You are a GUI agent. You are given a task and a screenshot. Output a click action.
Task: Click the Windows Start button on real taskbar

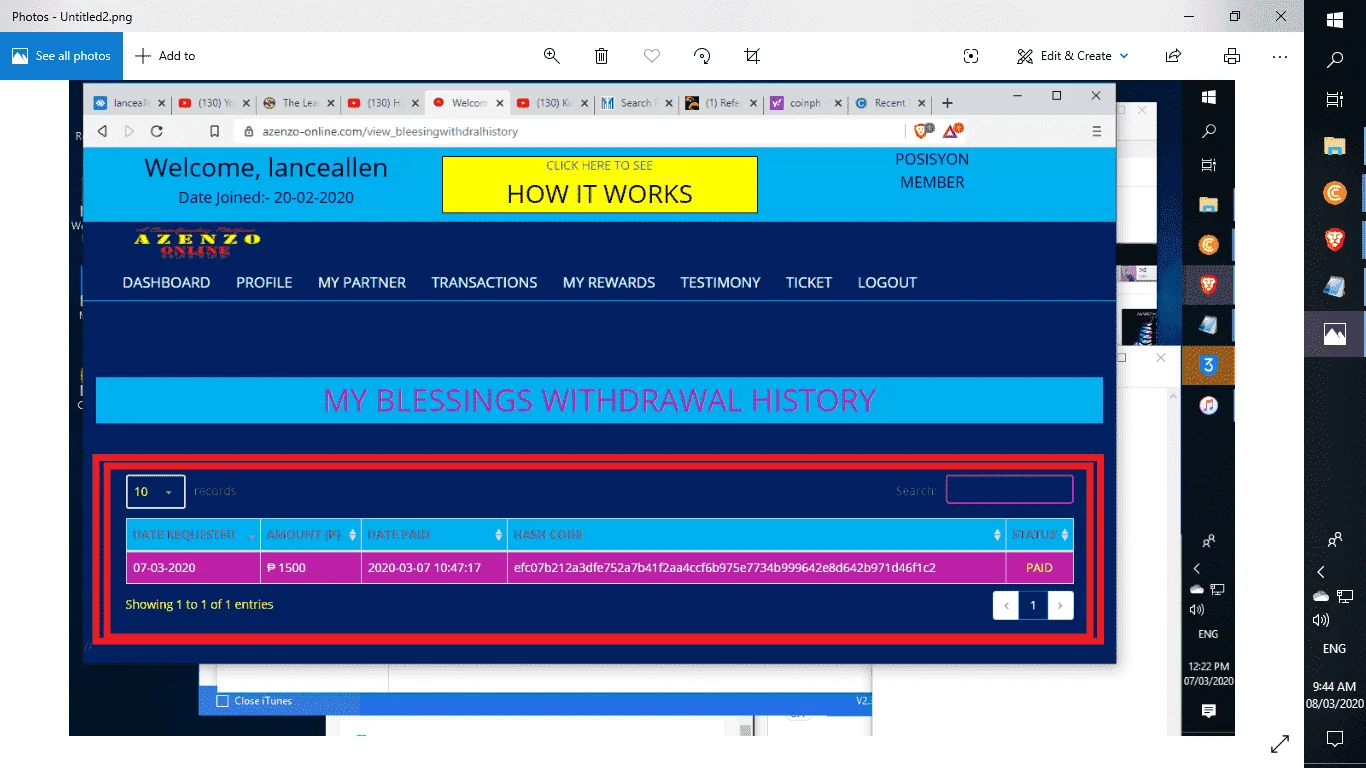point(1335,20)
